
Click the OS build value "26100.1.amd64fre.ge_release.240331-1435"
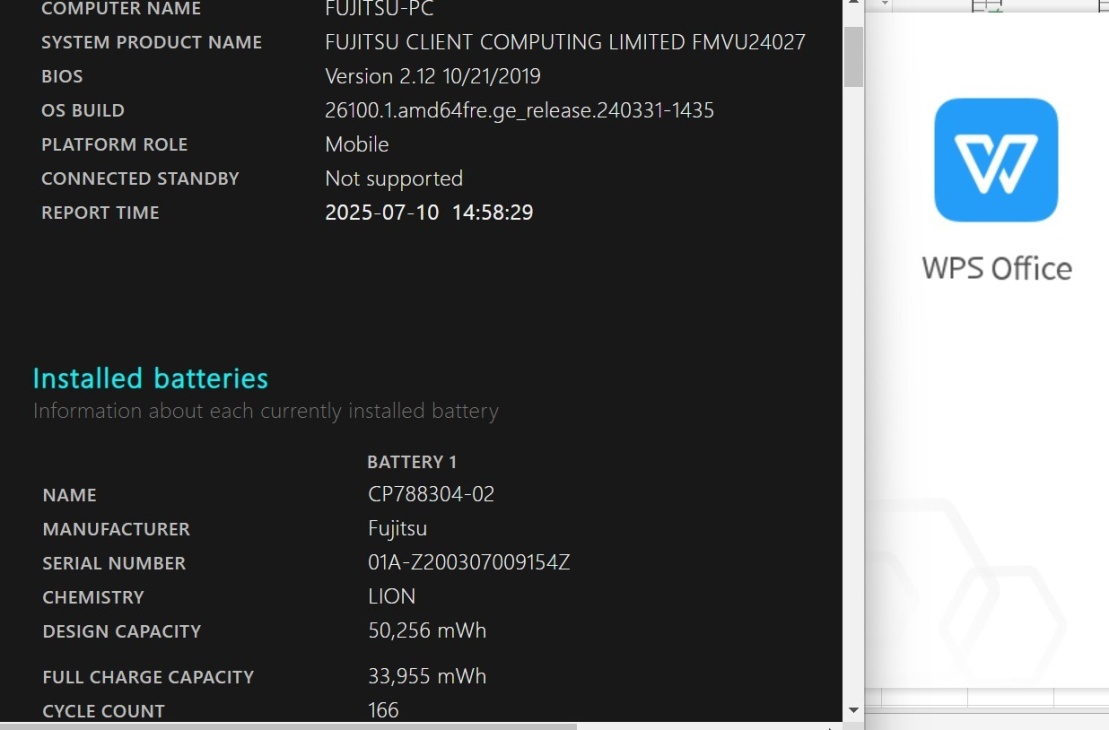coord(519,110)
